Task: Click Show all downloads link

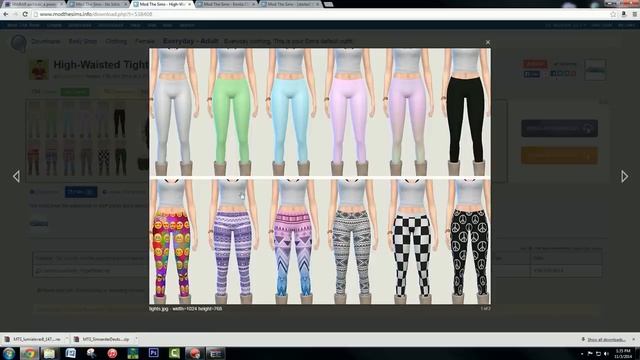Action: point(605,340)
